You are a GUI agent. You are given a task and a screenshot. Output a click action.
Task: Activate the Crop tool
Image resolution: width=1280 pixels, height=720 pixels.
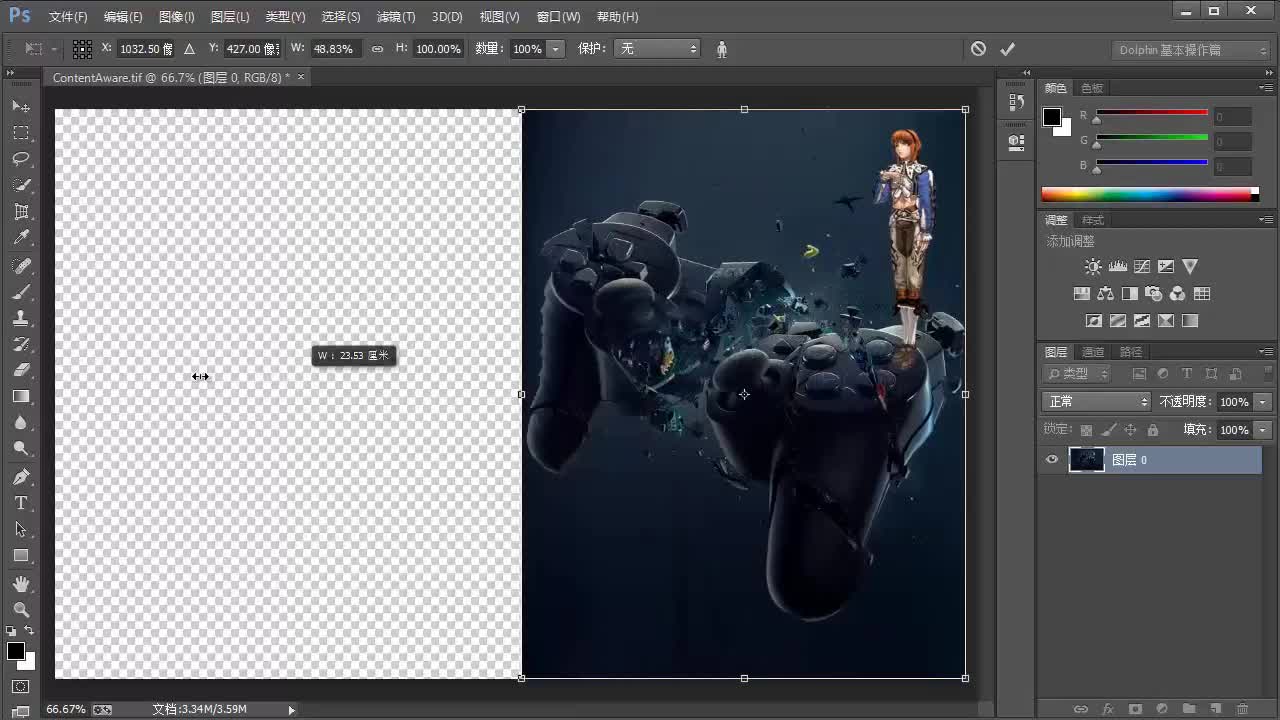(x=22, y=211)
